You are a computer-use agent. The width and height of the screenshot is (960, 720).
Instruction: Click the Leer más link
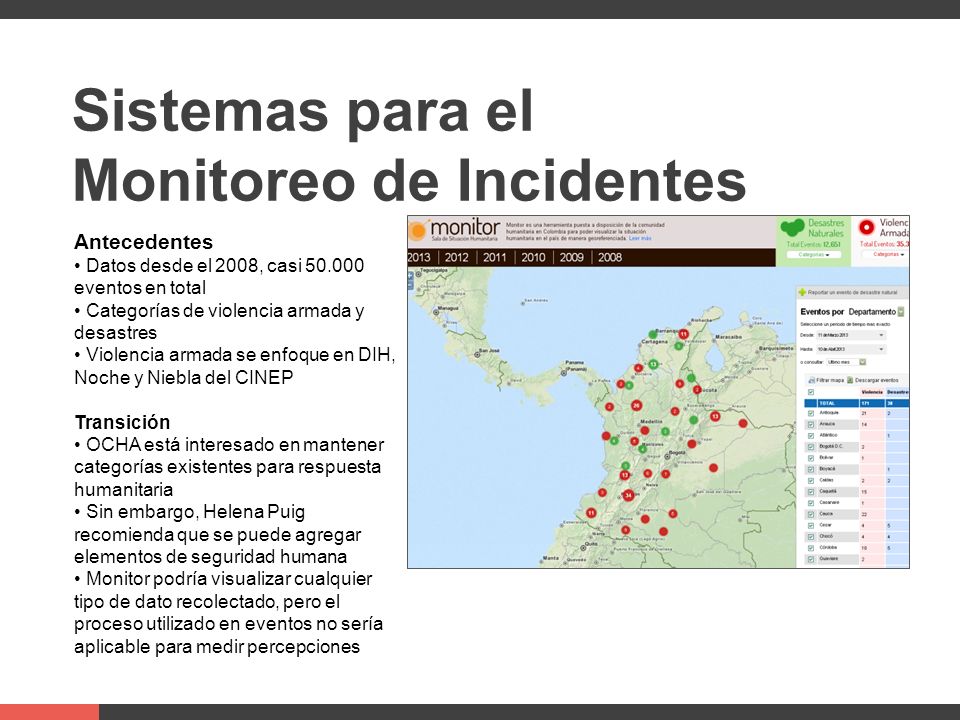pos(640,238)
